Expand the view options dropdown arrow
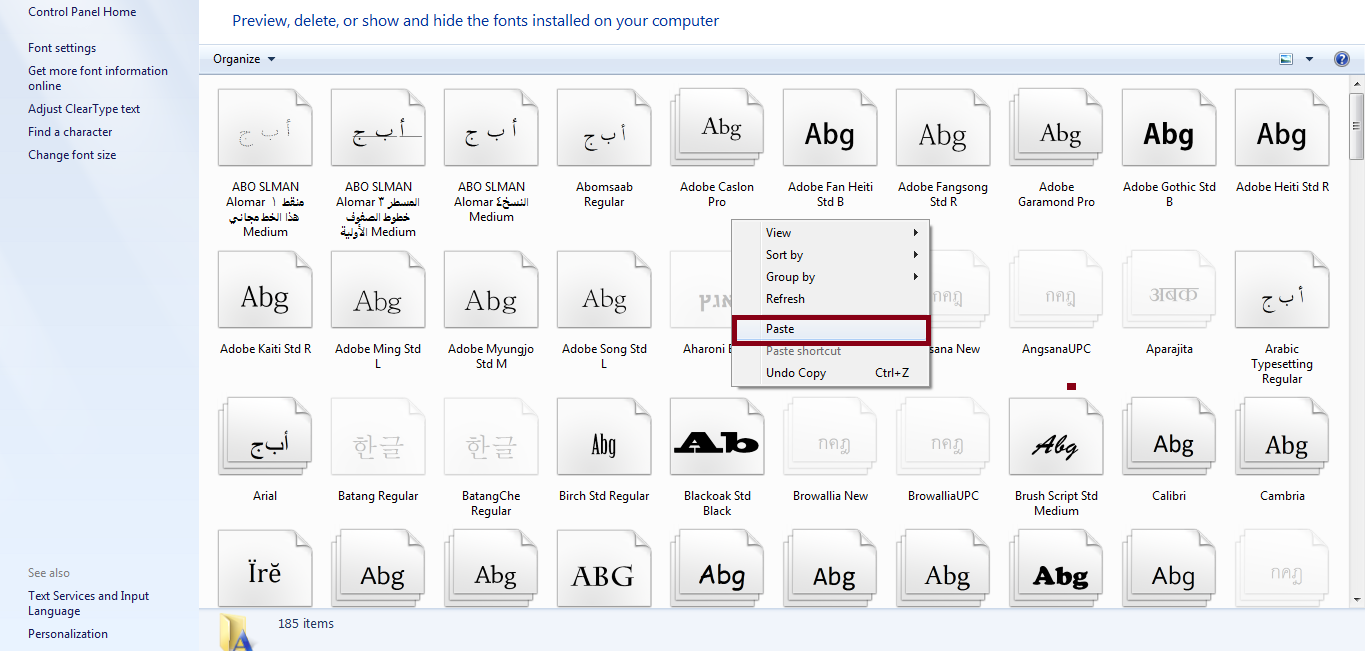Image resolution: width=1365 pixels, height=651 pixels. (x=1309, y=59)
